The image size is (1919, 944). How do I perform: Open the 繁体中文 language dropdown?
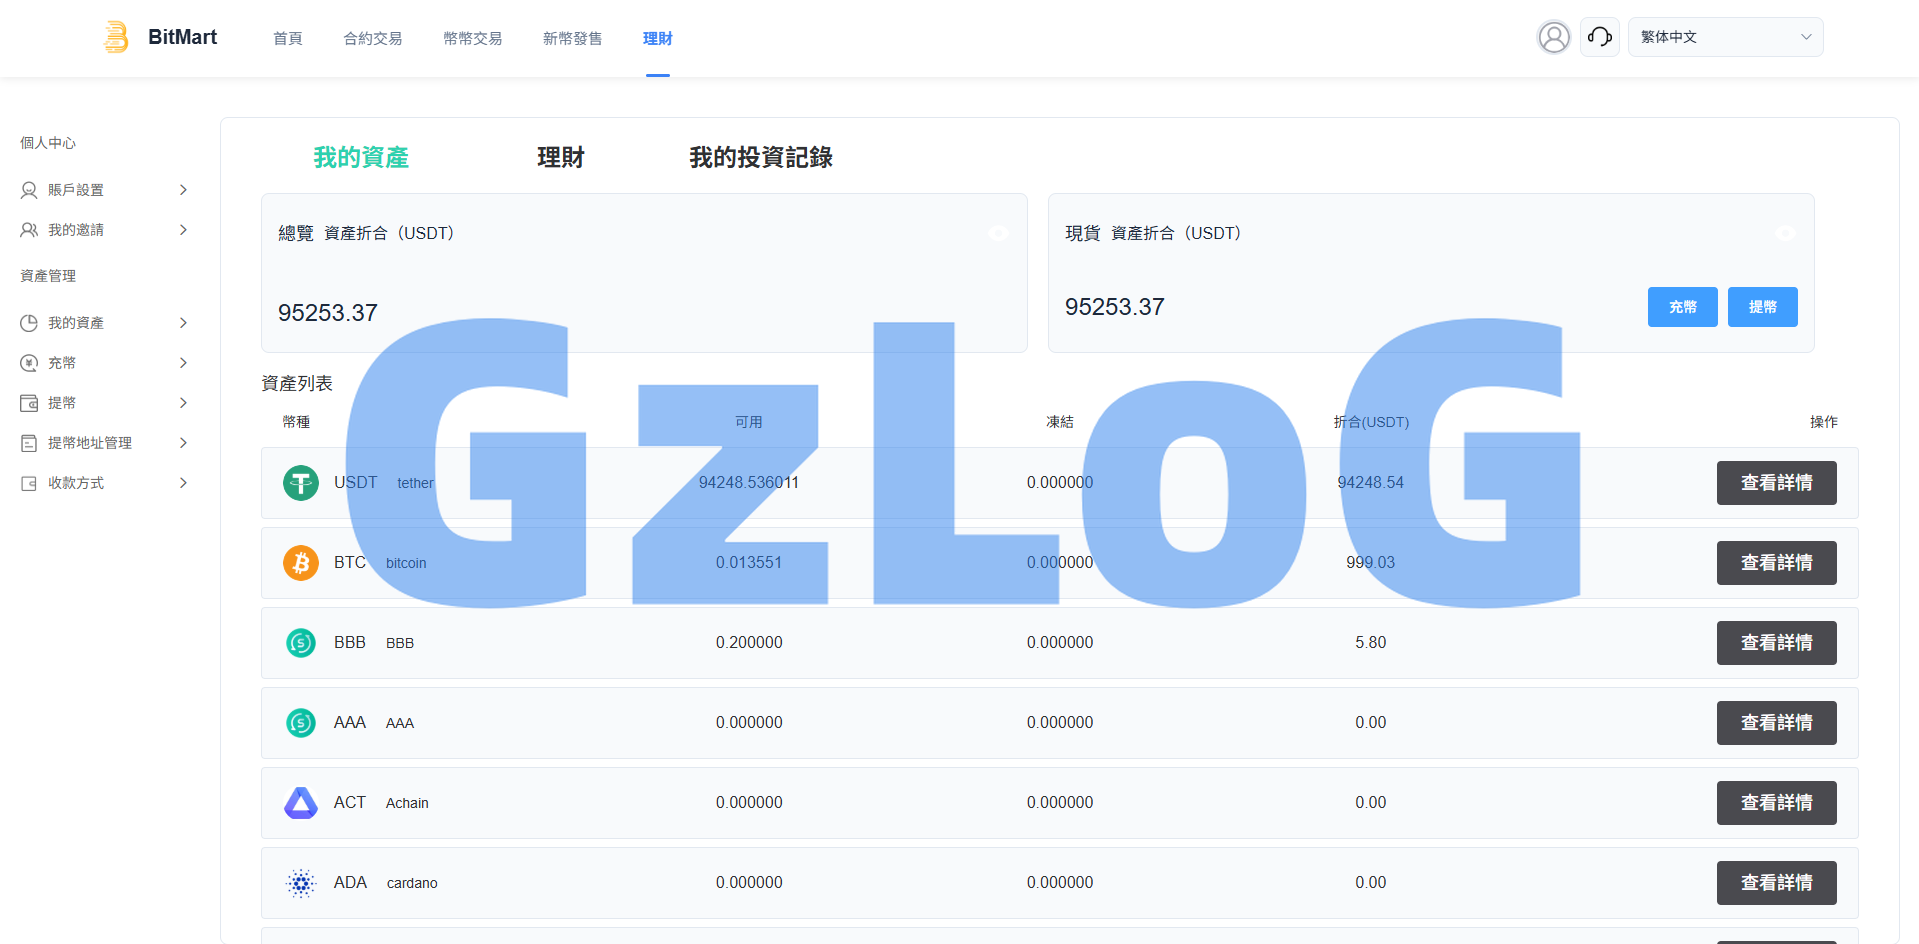click(1725, 37)
